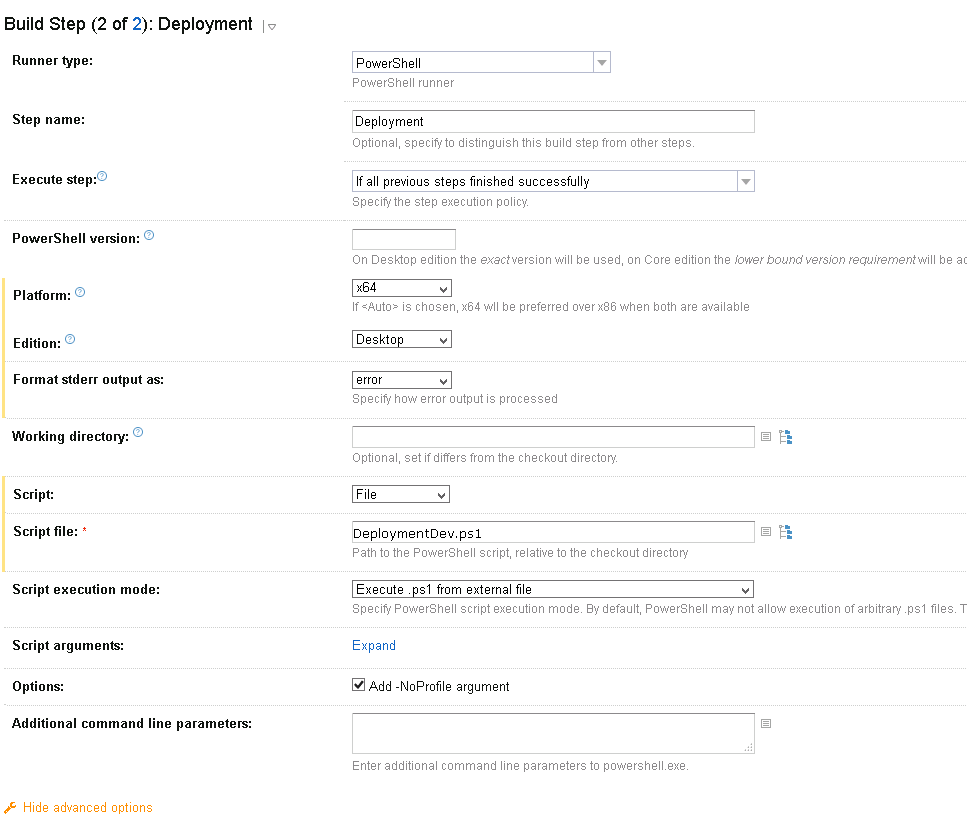967x814 pixels.
Task: Click the Additional command line parameters textarea
Action: 553,733
